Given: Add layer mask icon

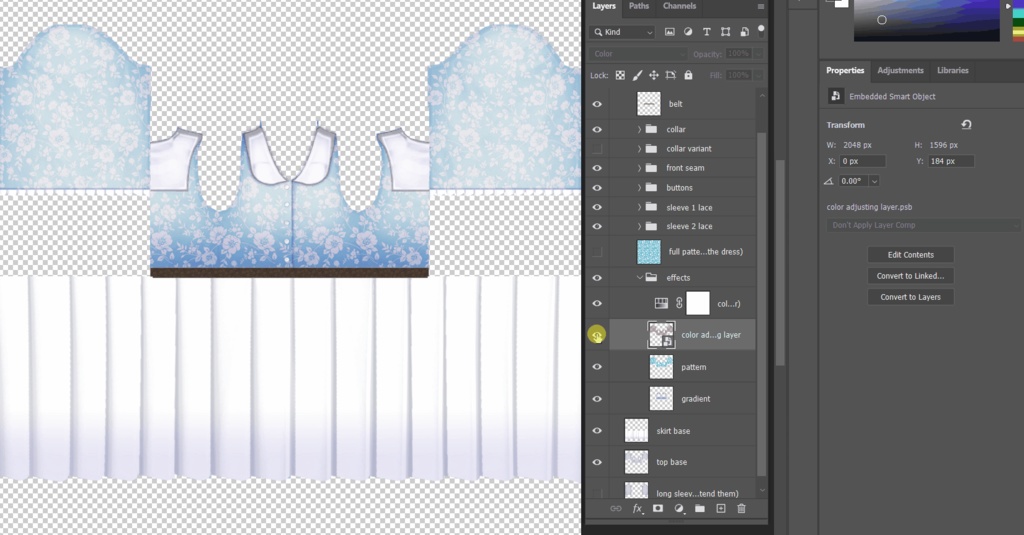Looking at the screenshot, I should pyautogui.click(x=658, y=508).
